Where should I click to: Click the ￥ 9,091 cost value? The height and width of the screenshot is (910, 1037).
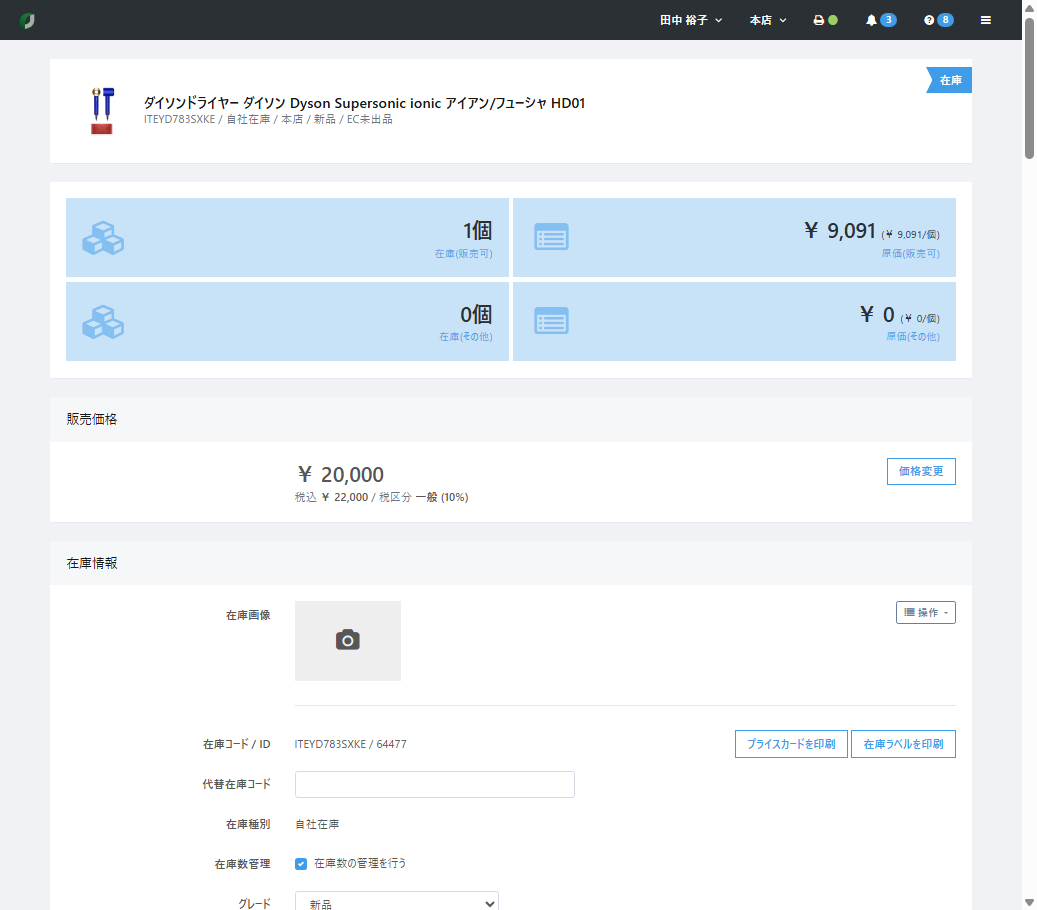(840, 230)
